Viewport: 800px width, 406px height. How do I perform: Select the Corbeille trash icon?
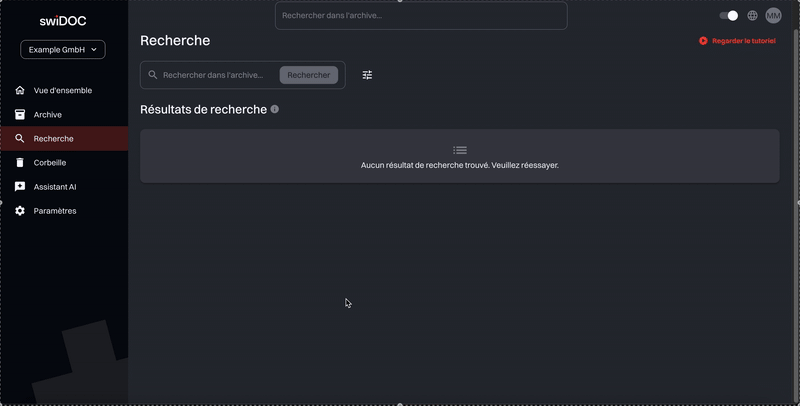pyautogui.click(x=20, y=163)
